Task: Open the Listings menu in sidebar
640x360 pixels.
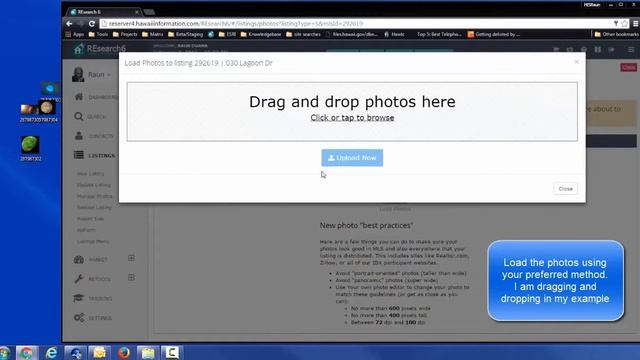Action: coord(95,155)
